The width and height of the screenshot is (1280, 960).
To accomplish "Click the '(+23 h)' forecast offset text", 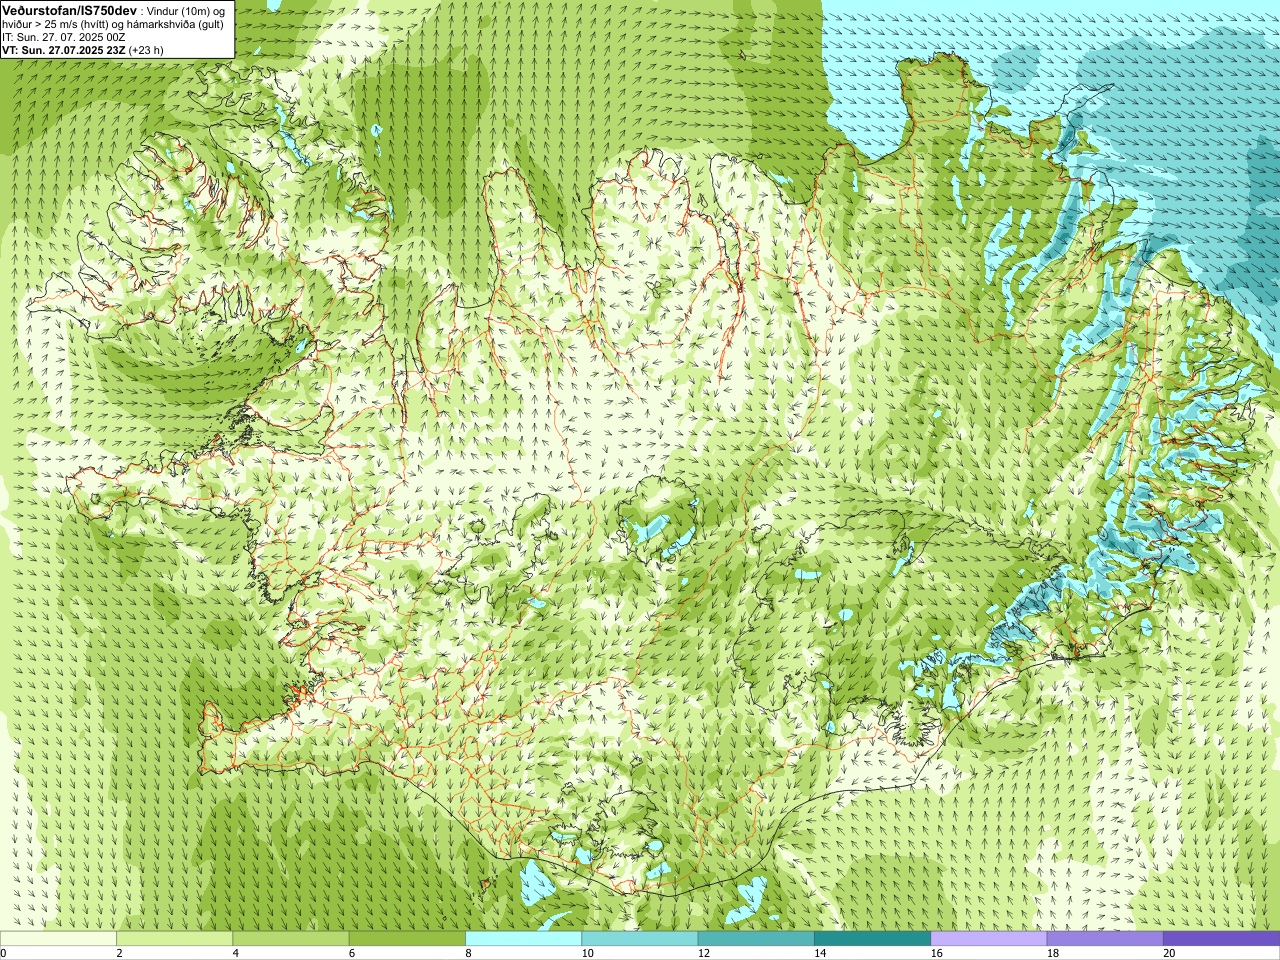I will tap(146, 50).
